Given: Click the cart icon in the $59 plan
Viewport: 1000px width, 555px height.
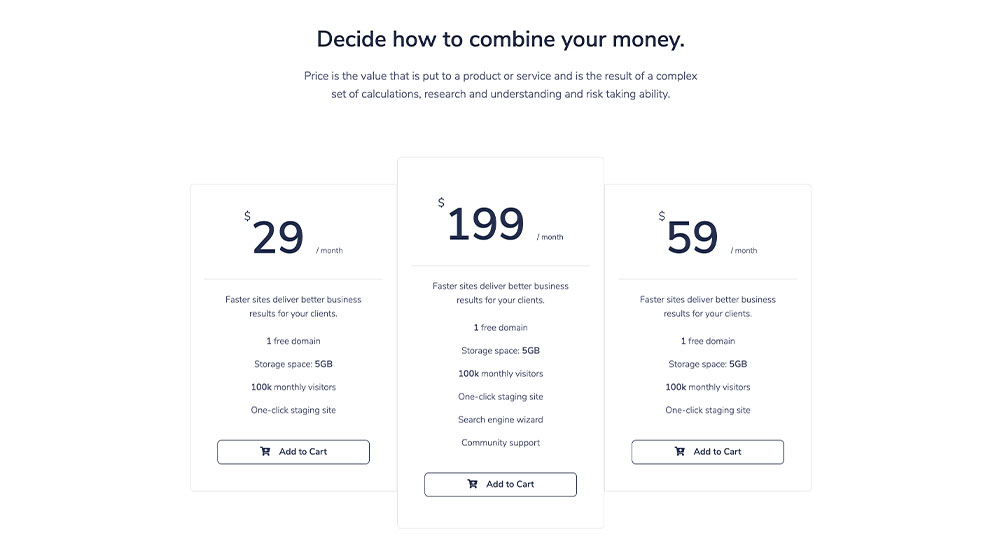Looking at the screenshot, I should 680,452.
